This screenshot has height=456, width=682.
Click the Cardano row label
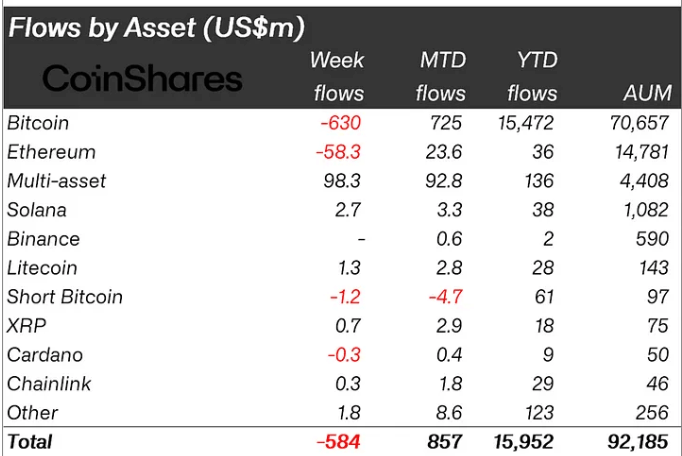click(44, 355)
